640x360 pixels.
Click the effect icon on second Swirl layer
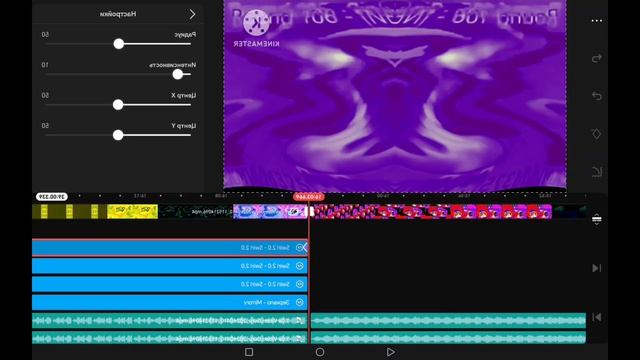pyautogui.click(x=300, y=266)
